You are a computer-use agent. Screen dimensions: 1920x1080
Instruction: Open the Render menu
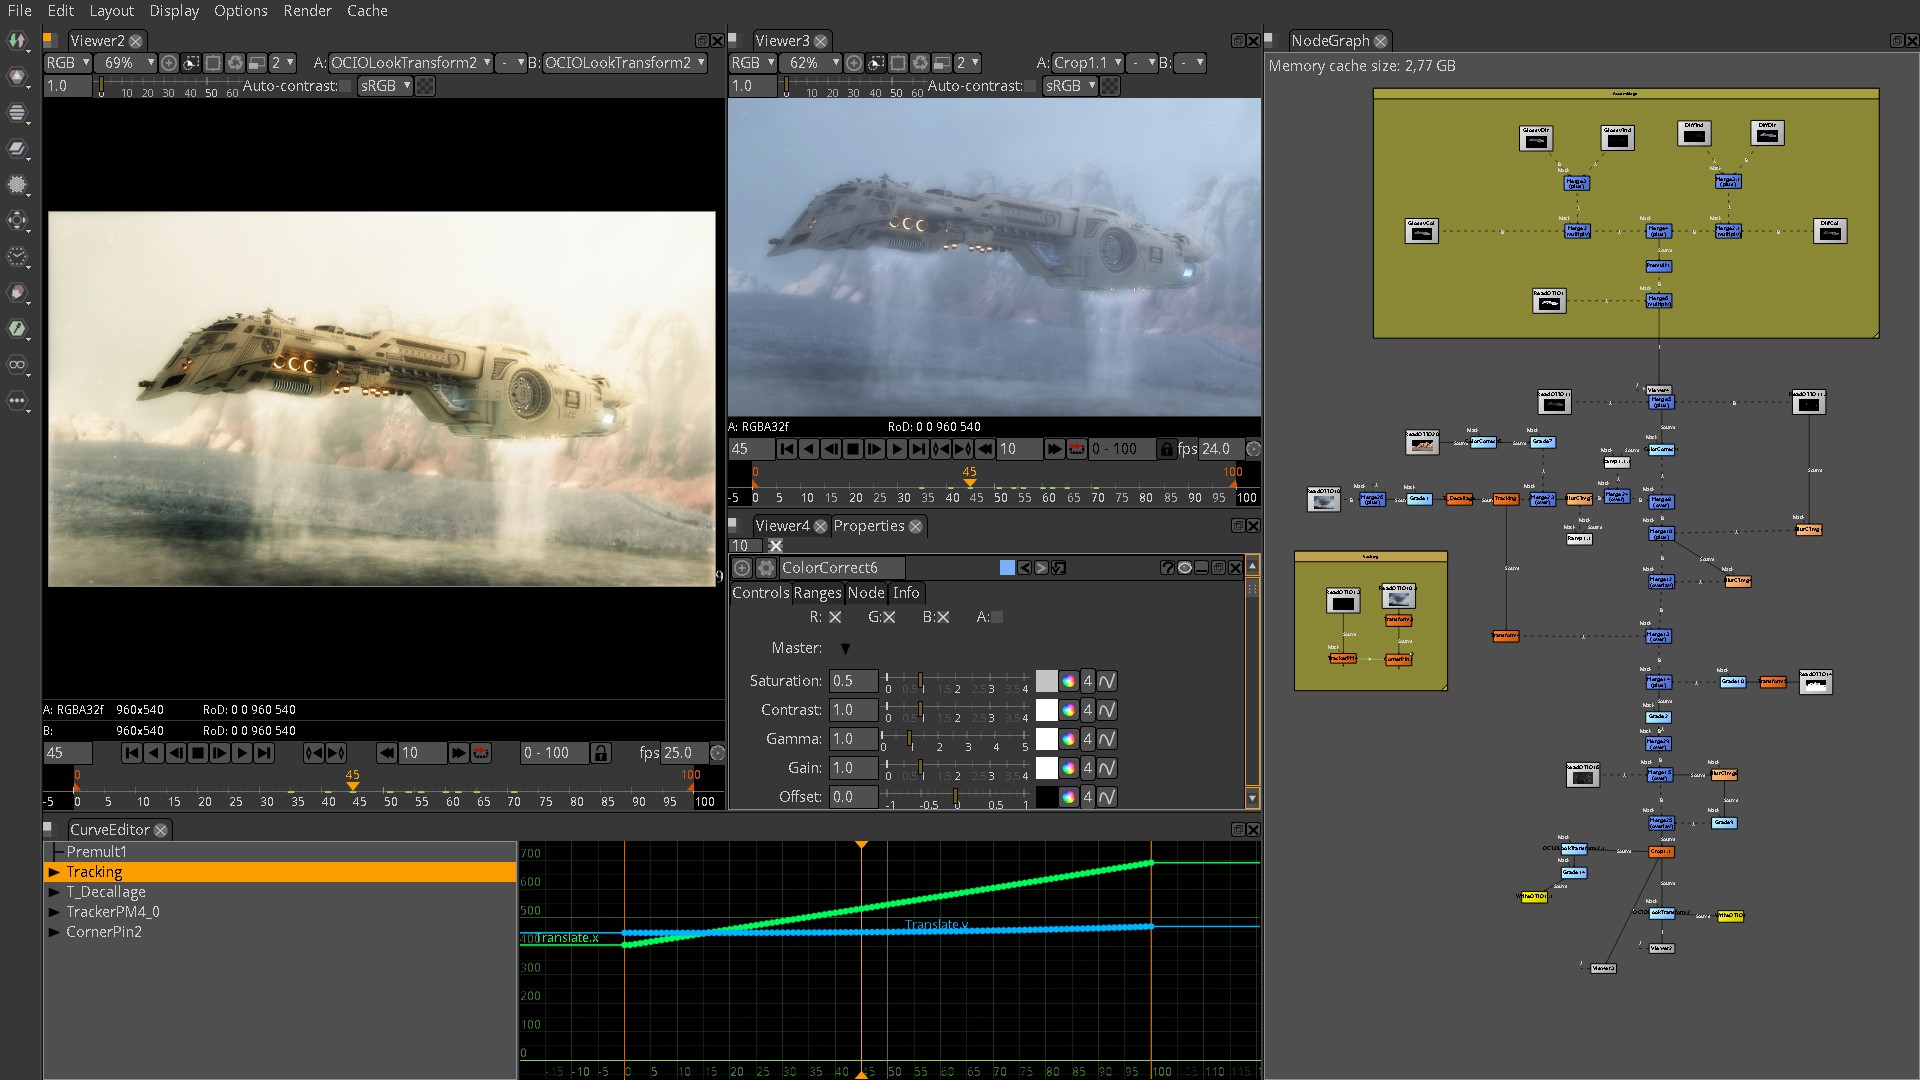(307, 11)
